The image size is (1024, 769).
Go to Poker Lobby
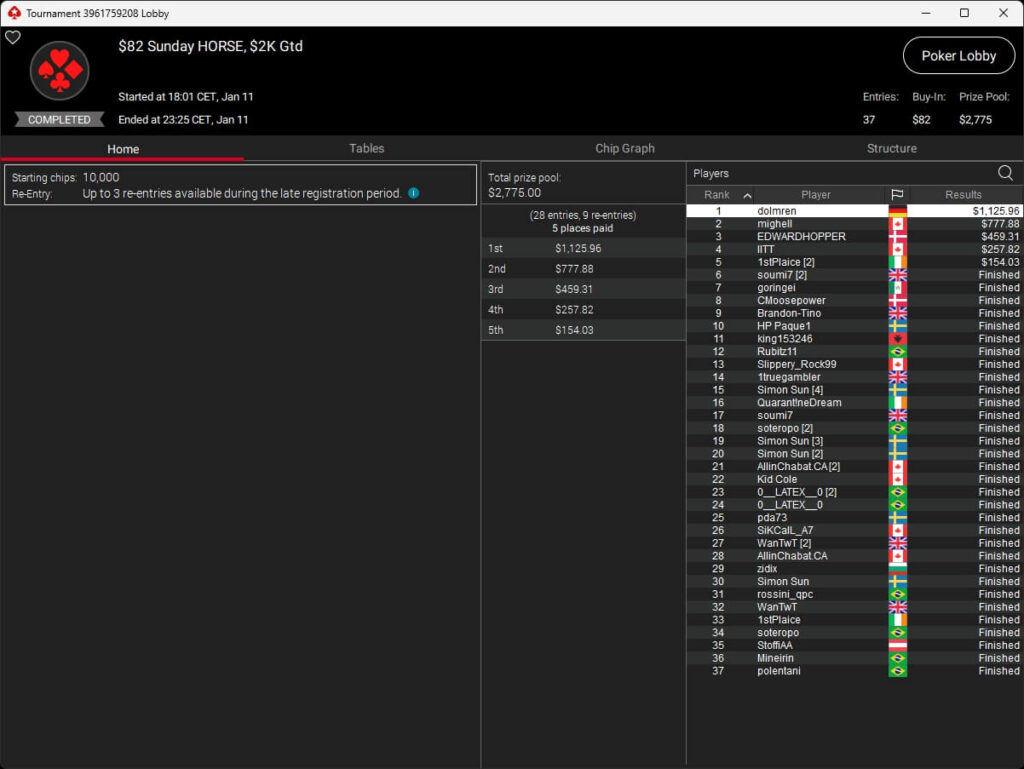pos(958,56)
